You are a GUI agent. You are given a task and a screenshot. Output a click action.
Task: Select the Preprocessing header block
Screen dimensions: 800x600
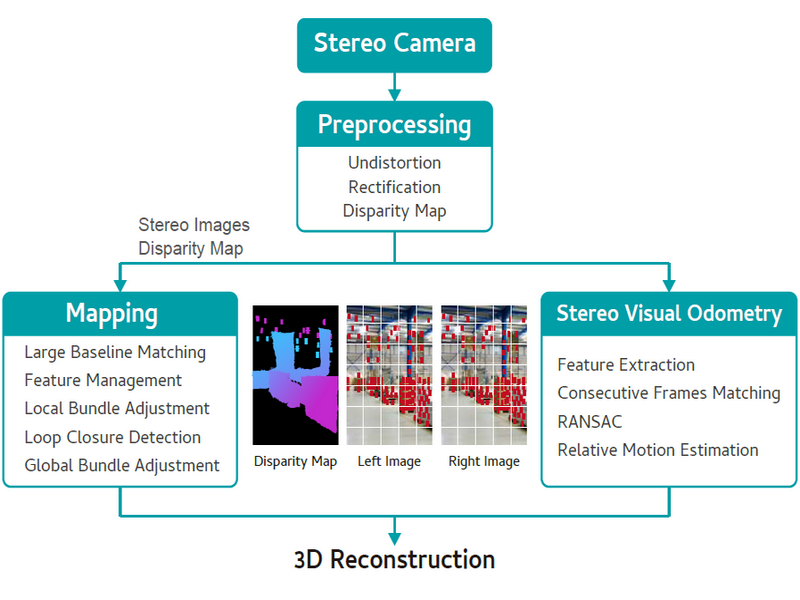click(x=394, y=125)
